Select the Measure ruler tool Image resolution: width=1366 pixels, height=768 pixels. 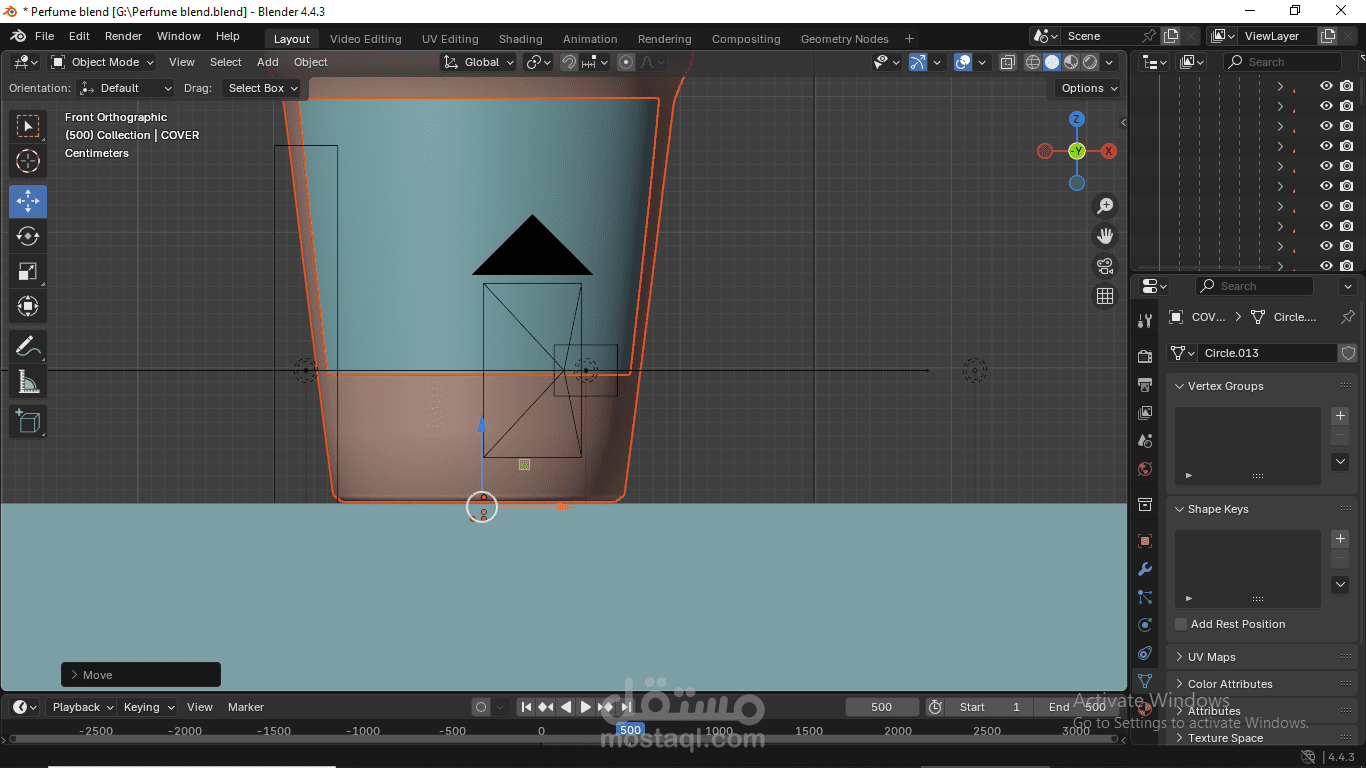pyautogui.click(x=28, y=382)
